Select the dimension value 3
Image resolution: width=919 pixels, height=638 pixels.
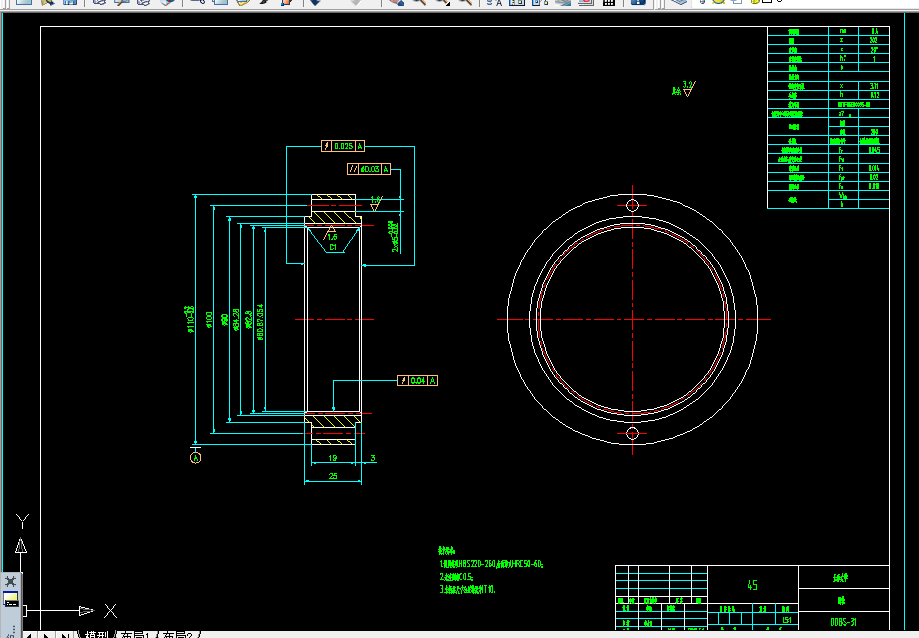click(373, 458)
